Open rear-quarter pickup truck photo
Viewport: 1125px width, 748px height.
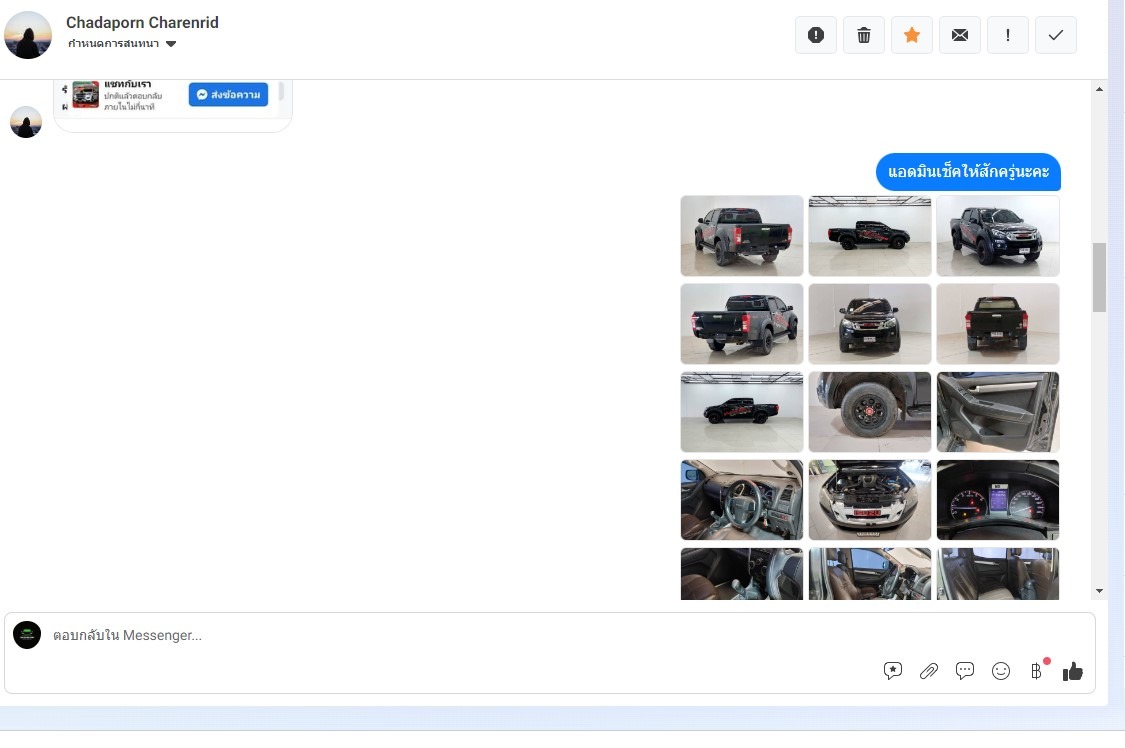(742, 236)
